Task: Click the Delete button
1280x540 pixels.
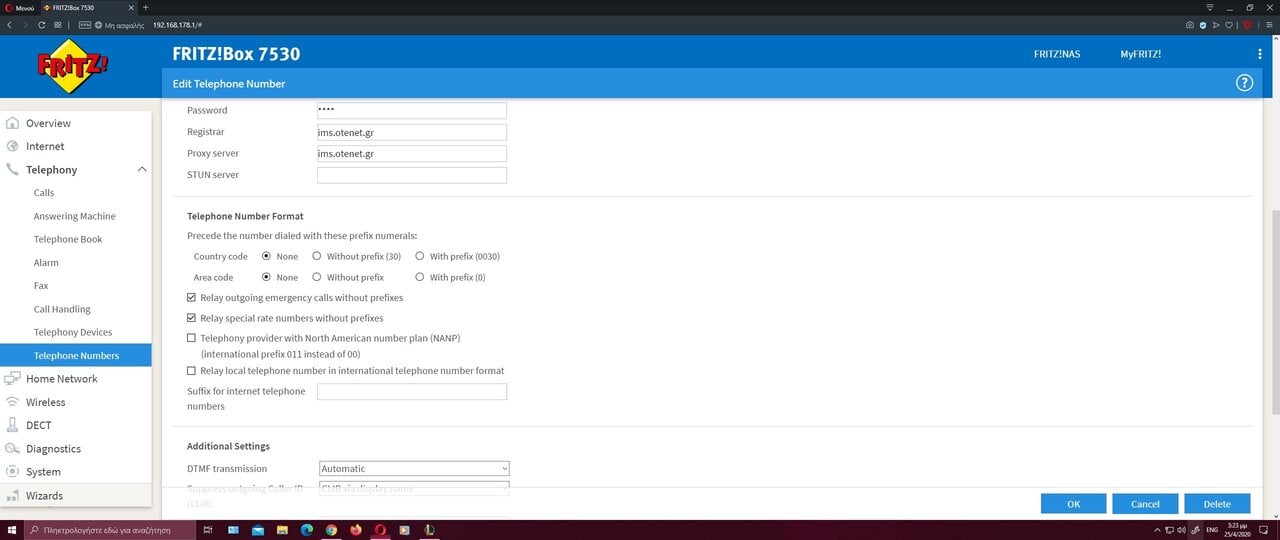Action: pyautogui.click(x=1217, y=504)
